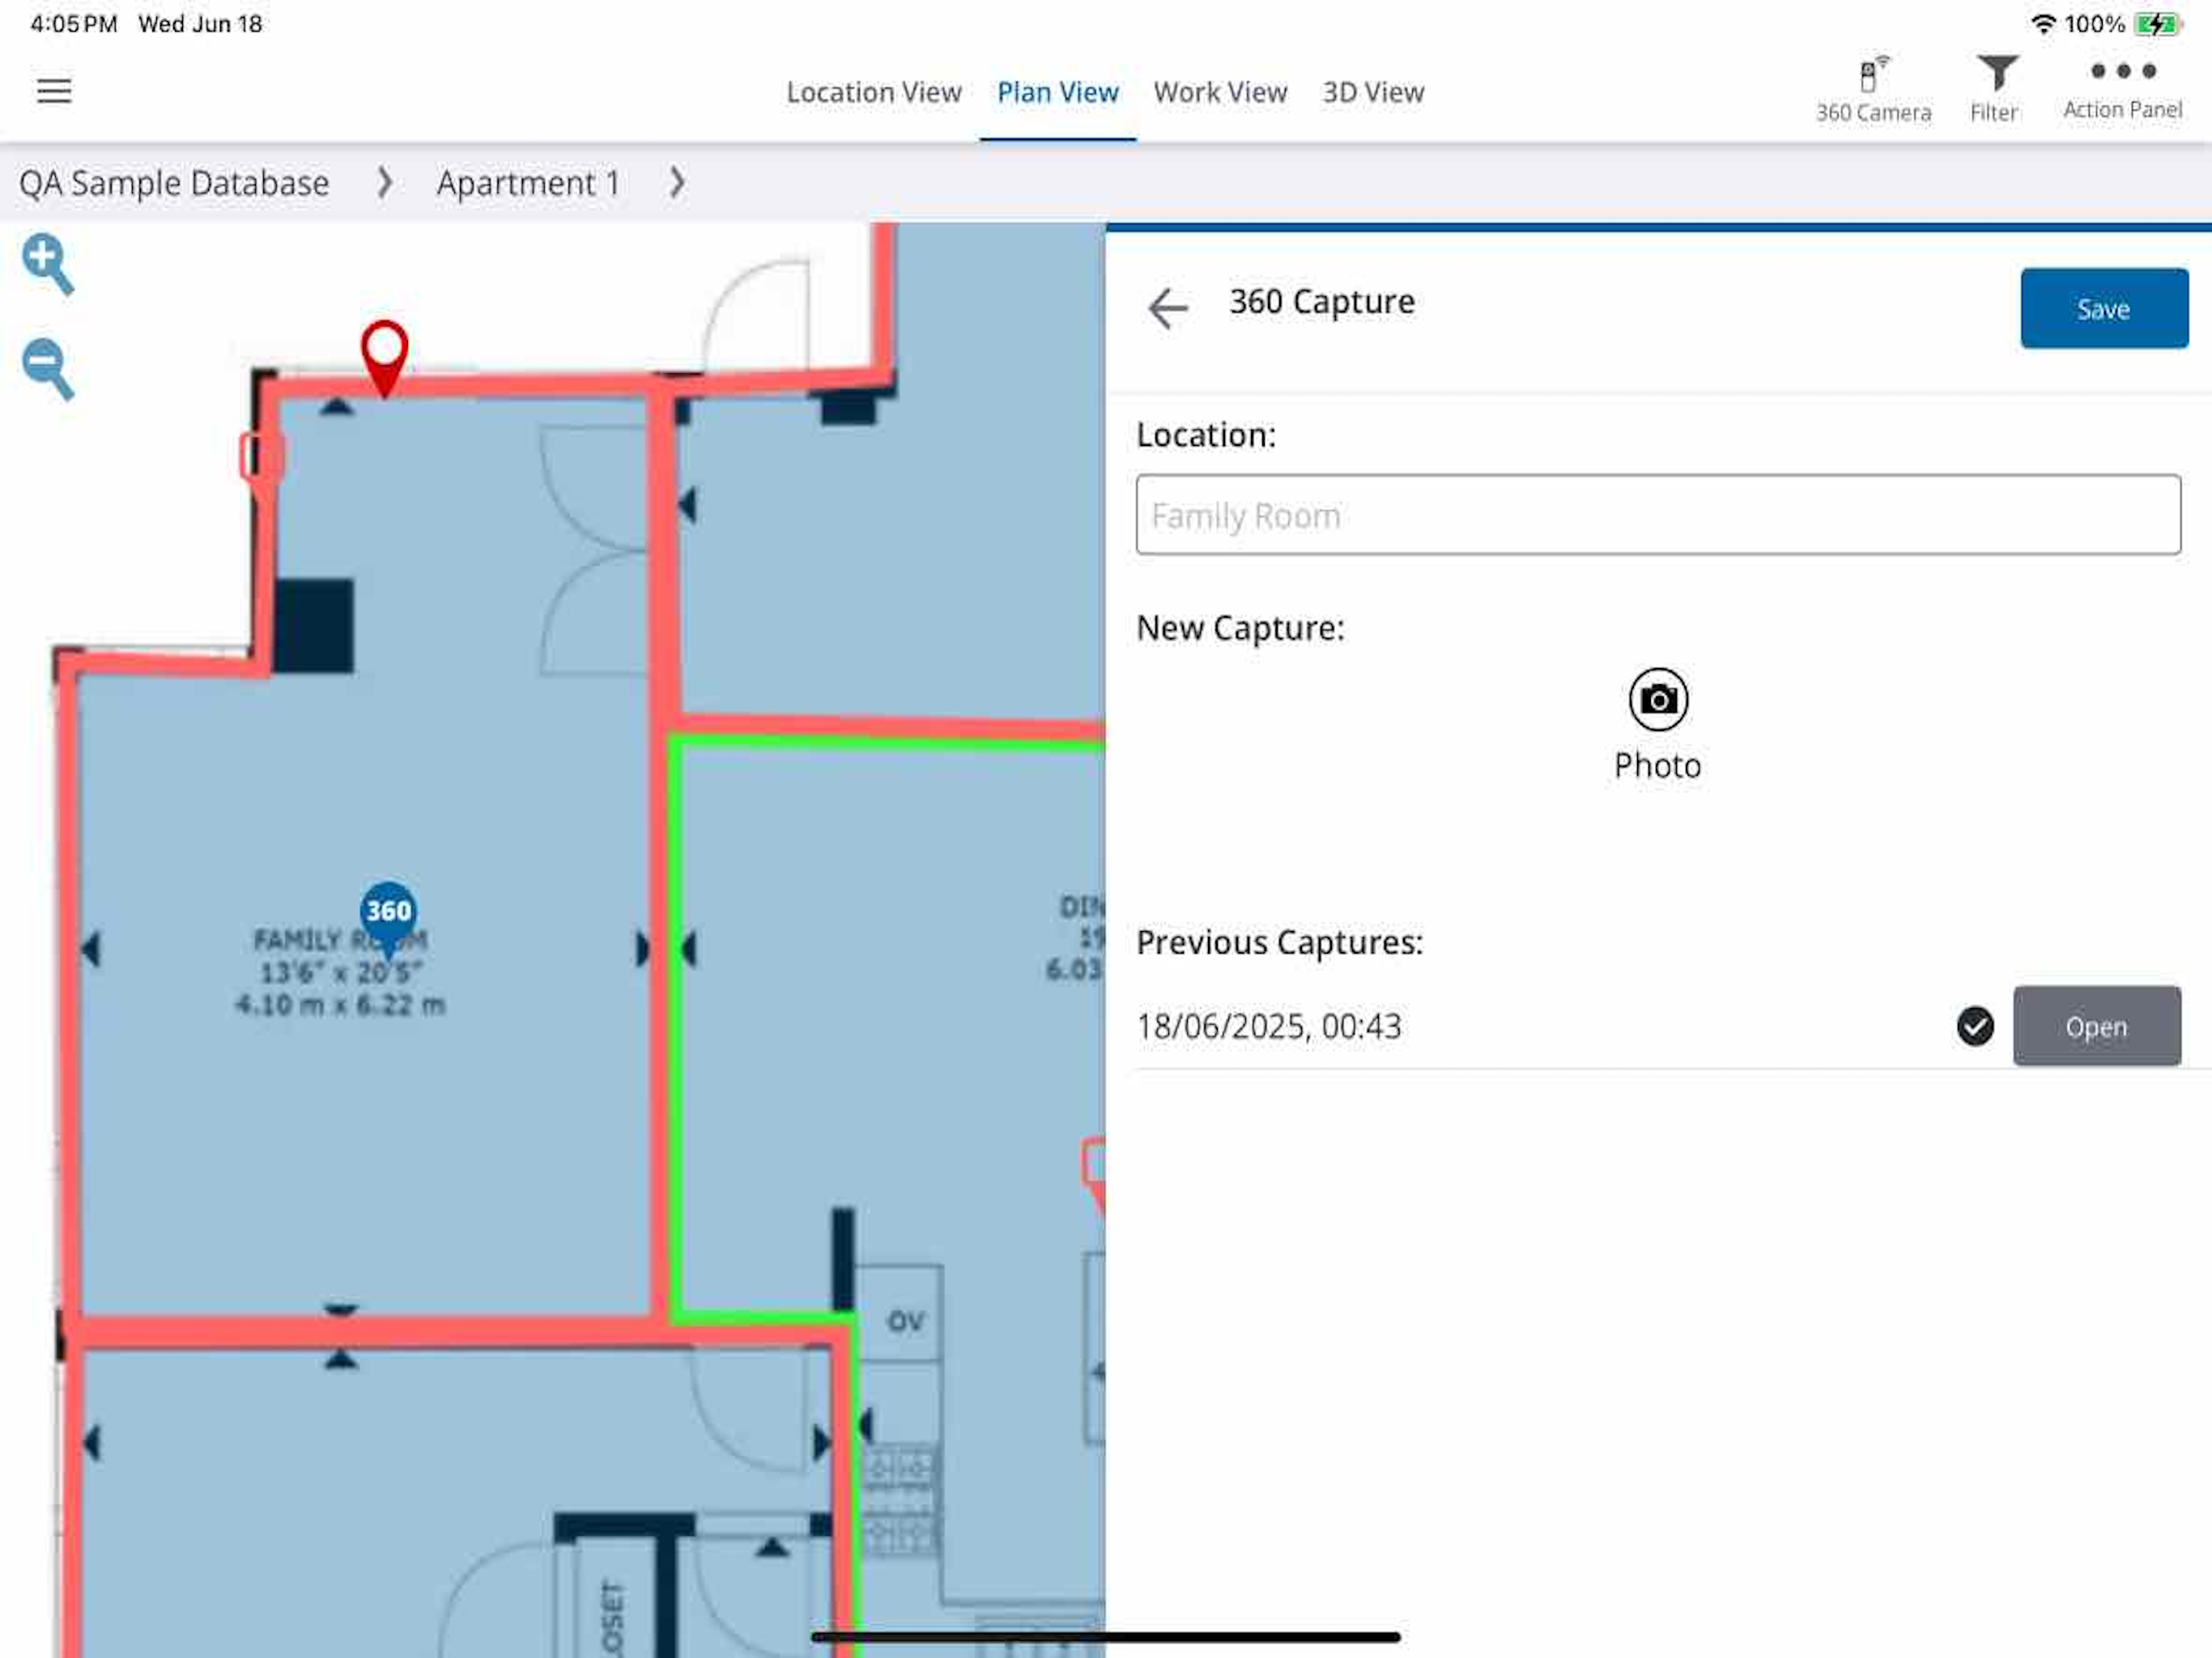Open the Filter funnel icon

tap(1995, 89)
